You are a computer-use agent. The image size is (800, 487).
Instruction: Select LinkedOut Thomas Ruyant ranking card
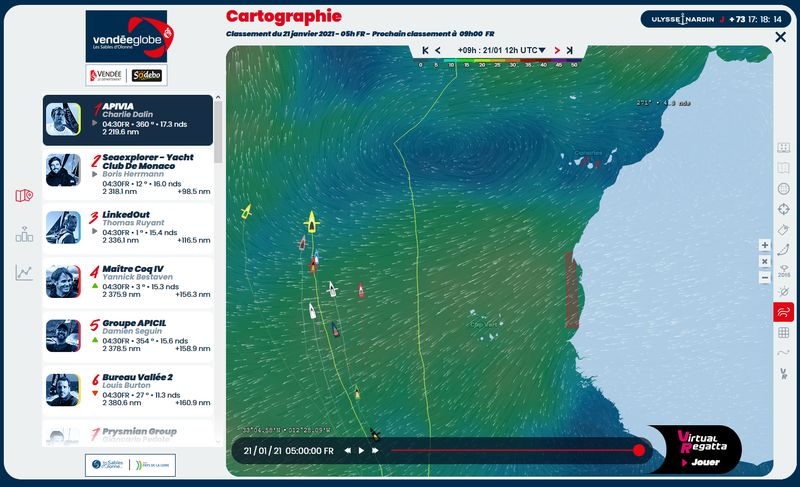128,227
